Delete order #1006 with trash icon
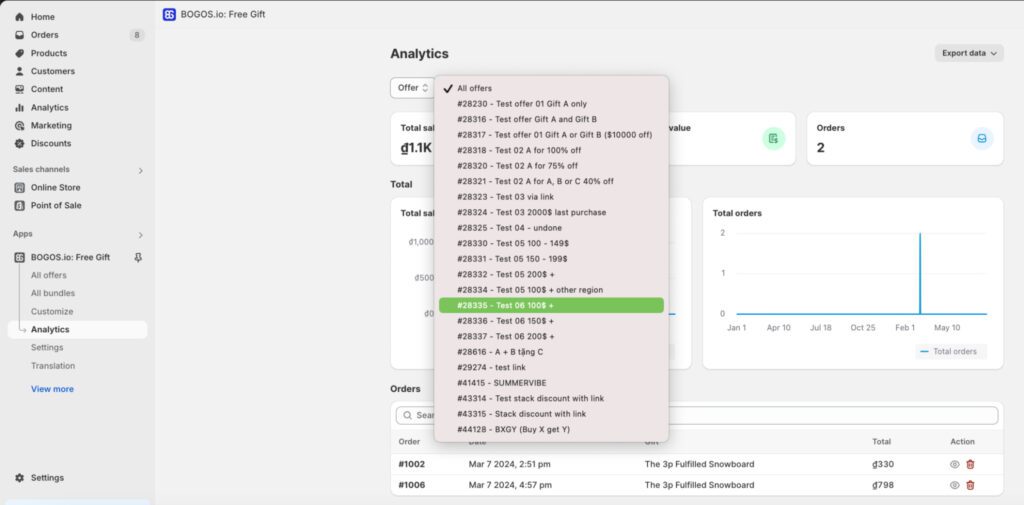The image size is (1024, 505). click(x=970, y=485)
